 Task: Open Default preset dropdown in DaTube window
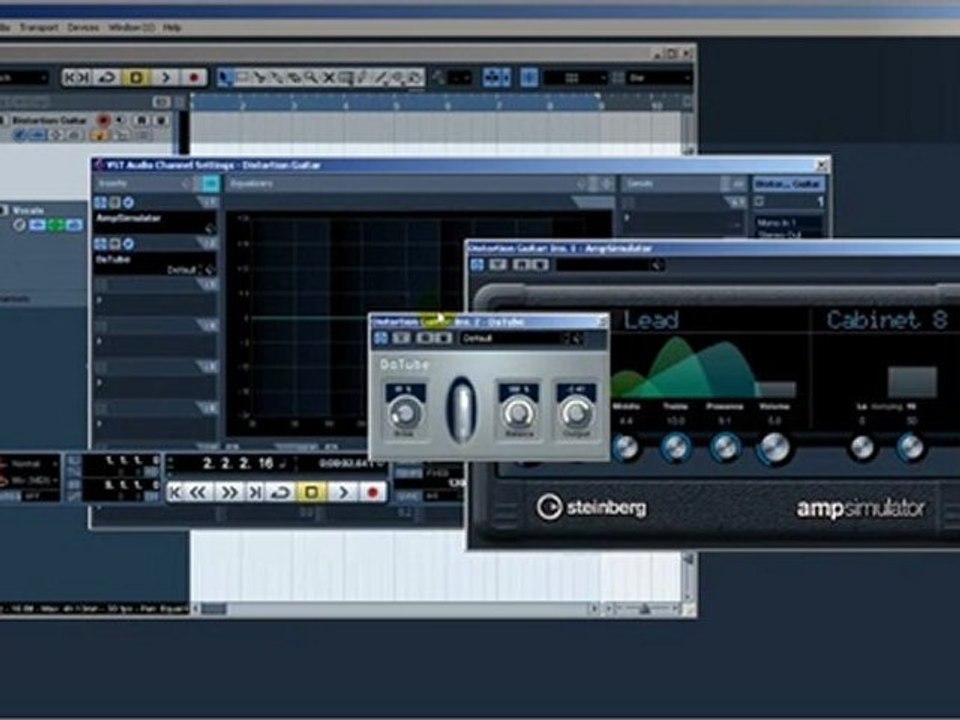522,338
